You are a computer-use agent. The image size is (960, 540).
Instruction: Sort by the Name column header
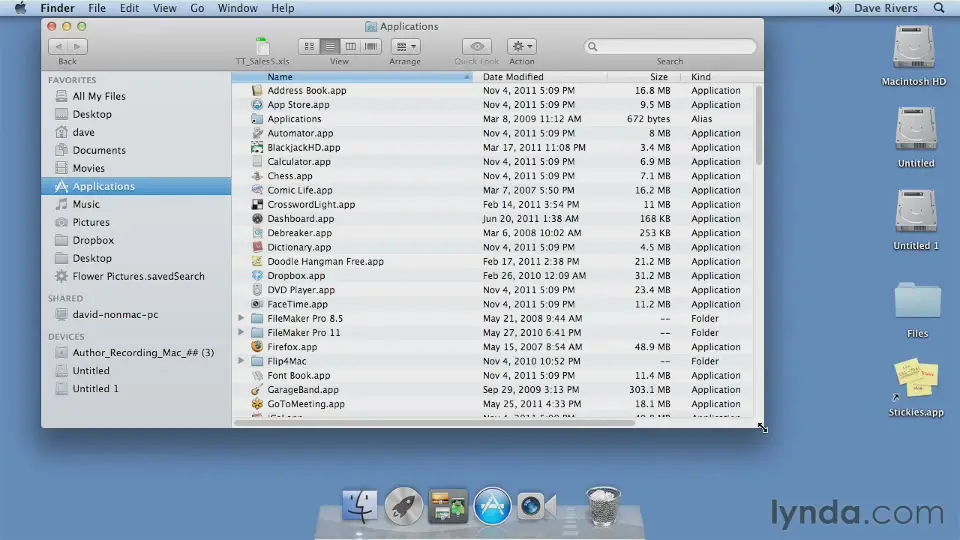pyautogui.click(x=352, y=77)
